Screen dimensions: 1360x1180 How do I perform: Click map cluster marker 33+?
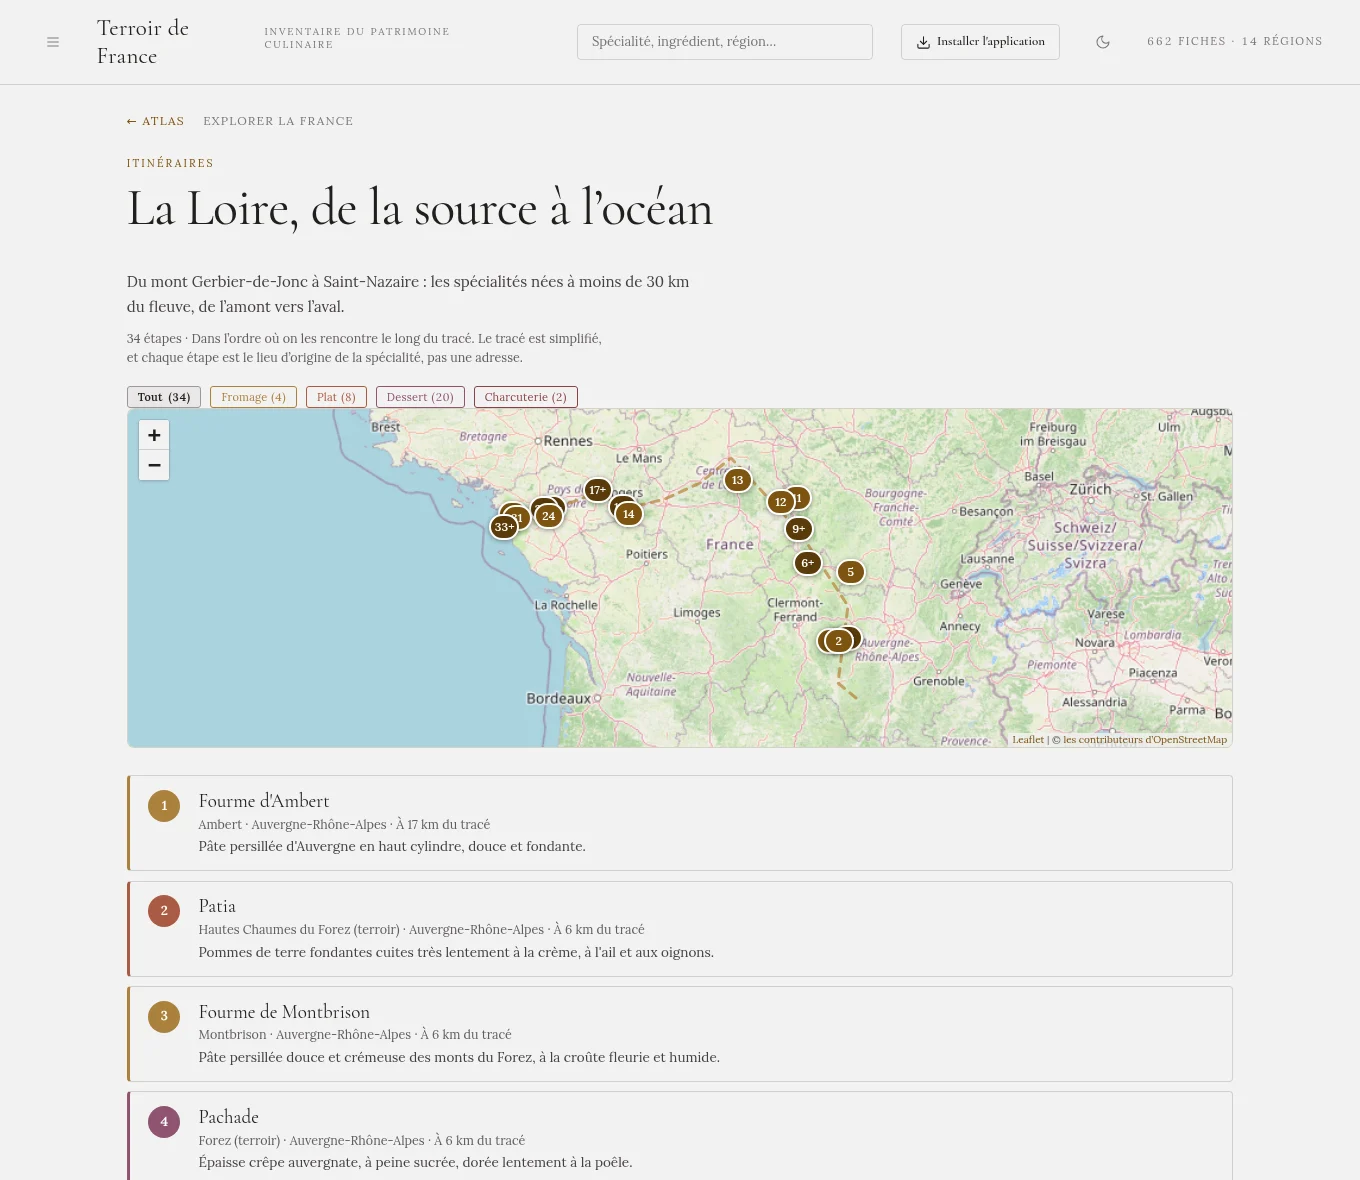504,526
